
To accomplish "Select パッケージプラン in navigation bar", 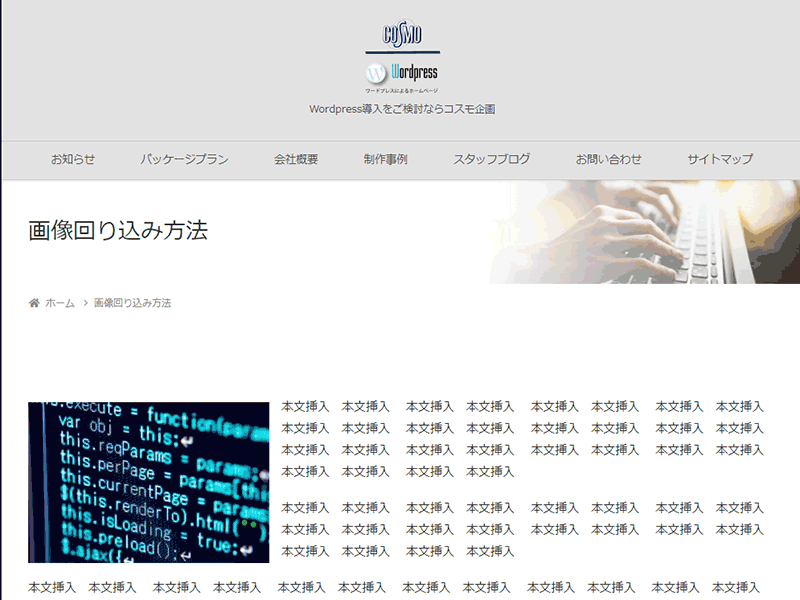I will [x=184, y=159].
